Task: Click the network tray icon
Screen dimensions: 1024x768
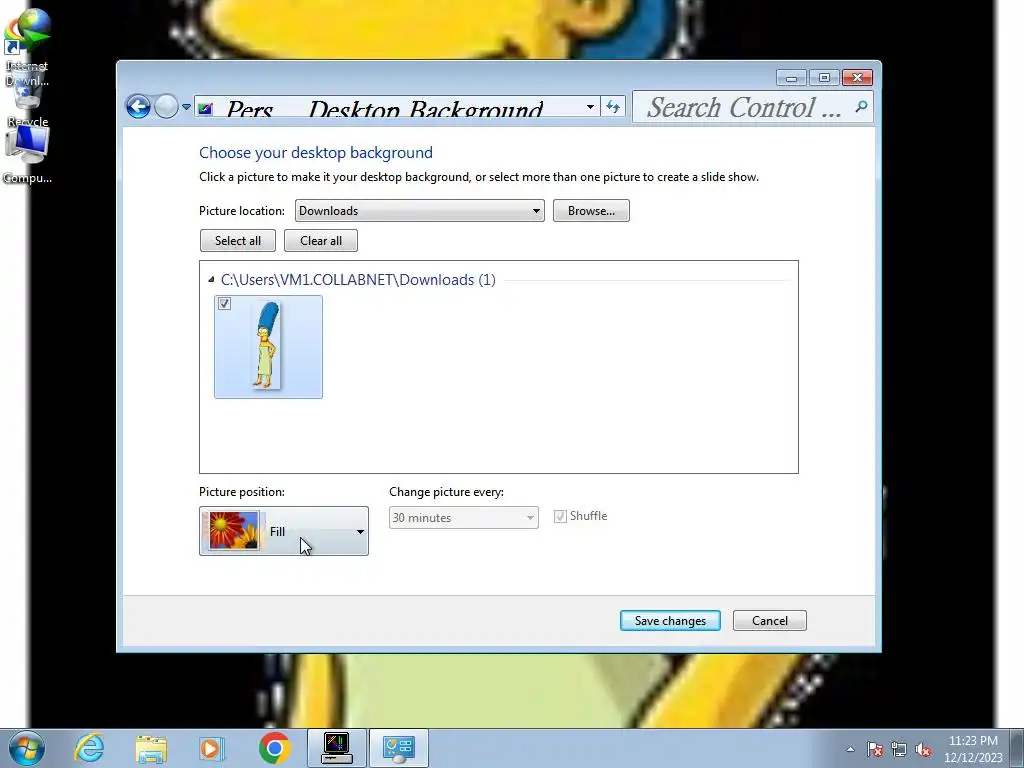Action: click(x=899, y=749)
